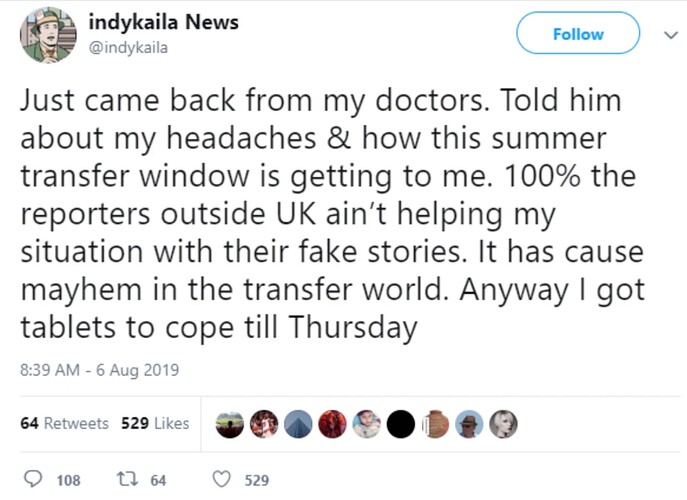Click the reply speech bubble icon
Screen dimensions: 687x500
(x=32, y=479)
